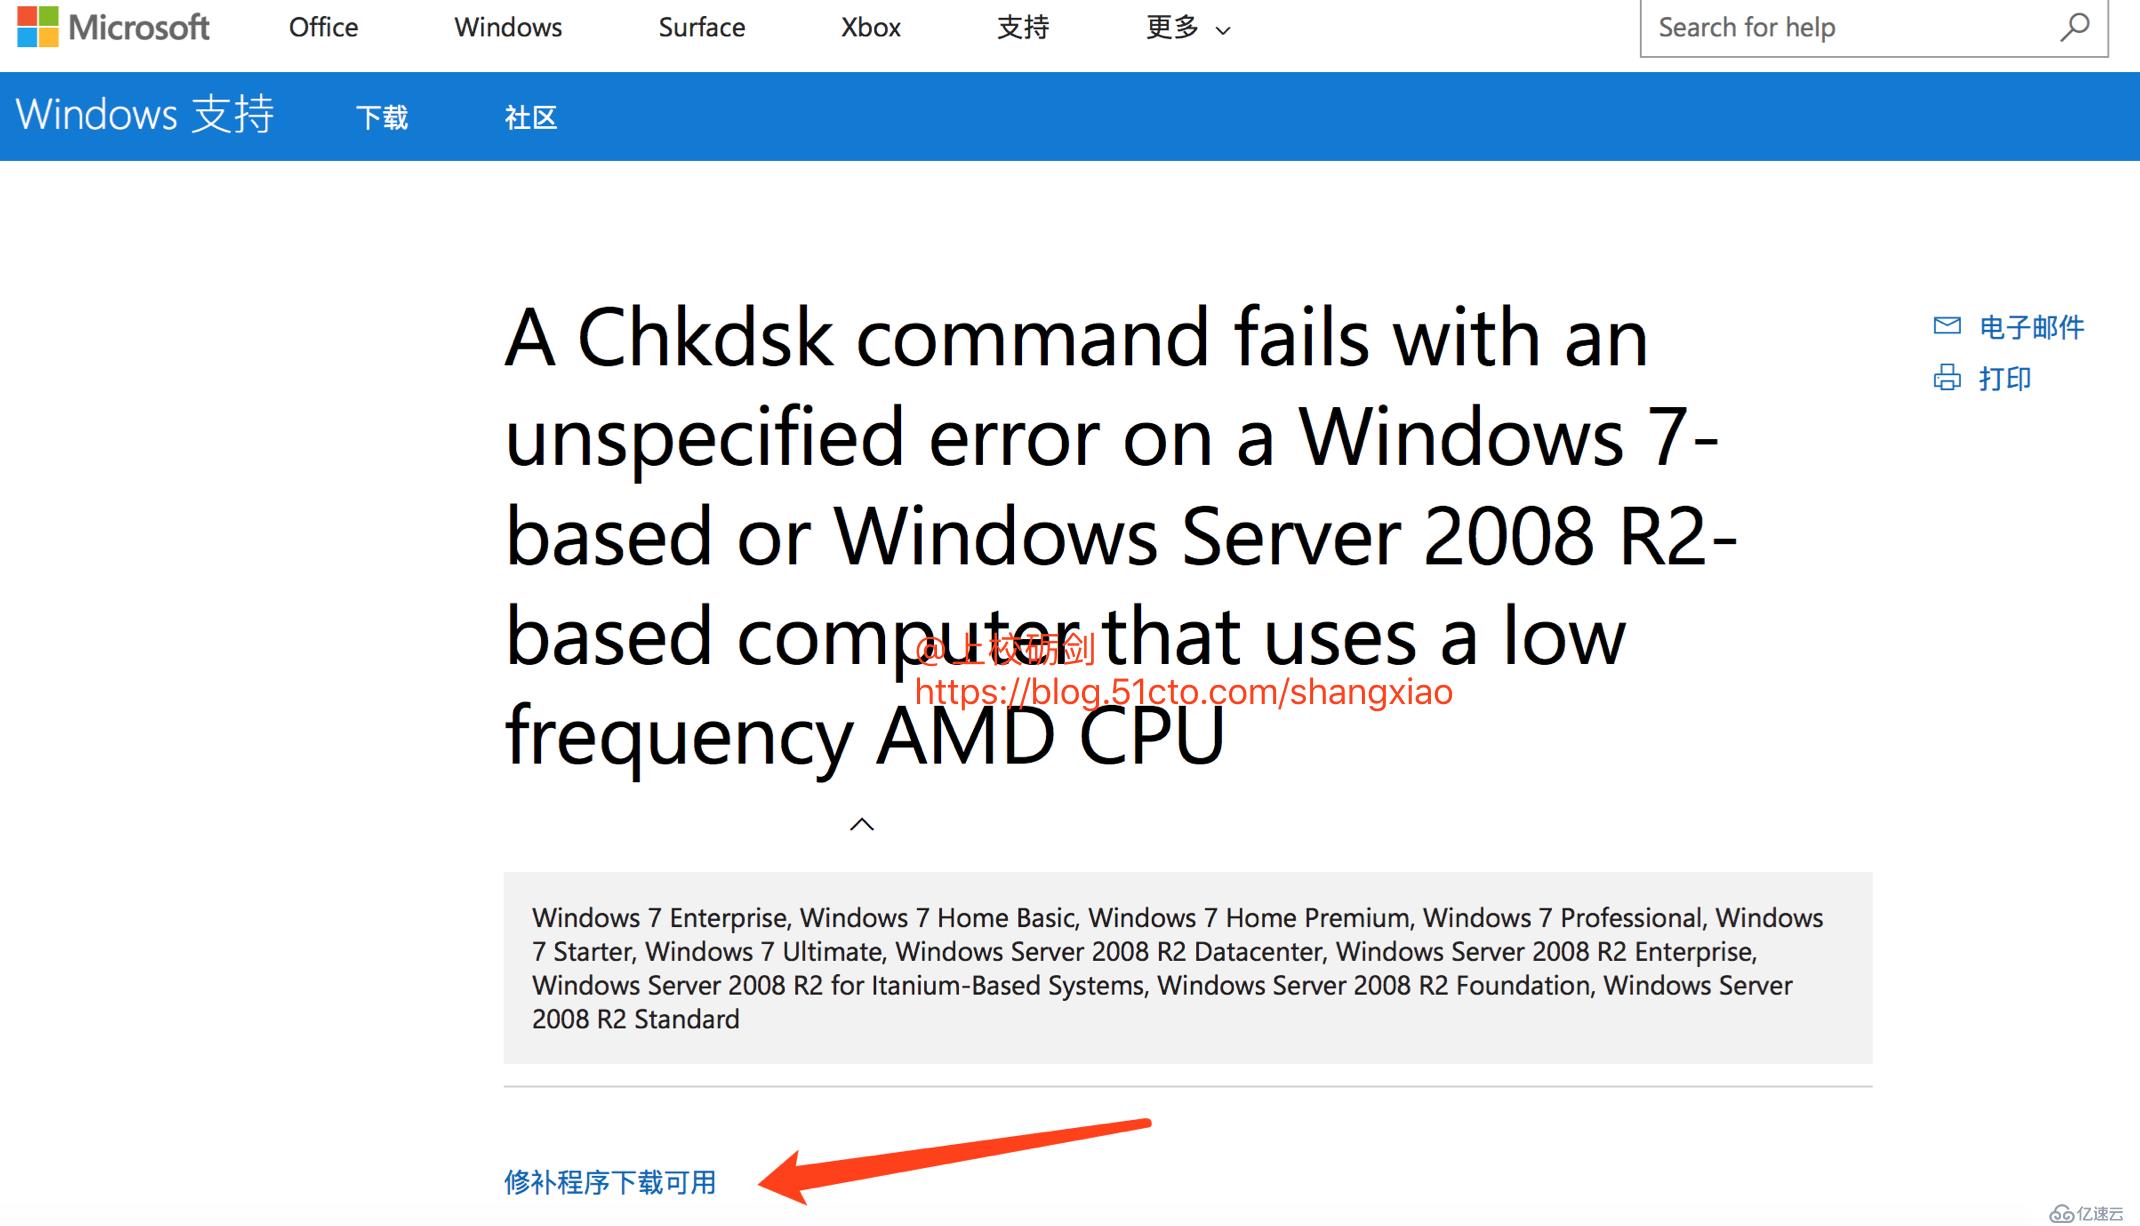
Task: Click the Surface navigation menu item
Action: (x=701, y=28)
